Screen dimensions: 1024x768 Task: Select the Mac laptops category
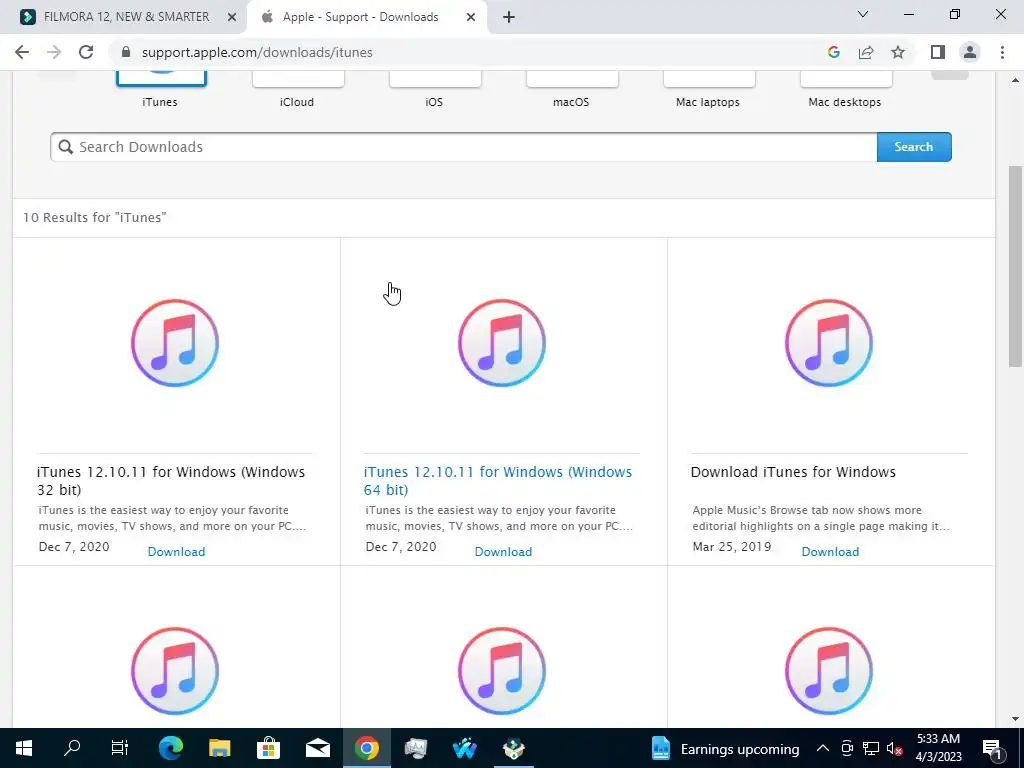pos(708,91)
